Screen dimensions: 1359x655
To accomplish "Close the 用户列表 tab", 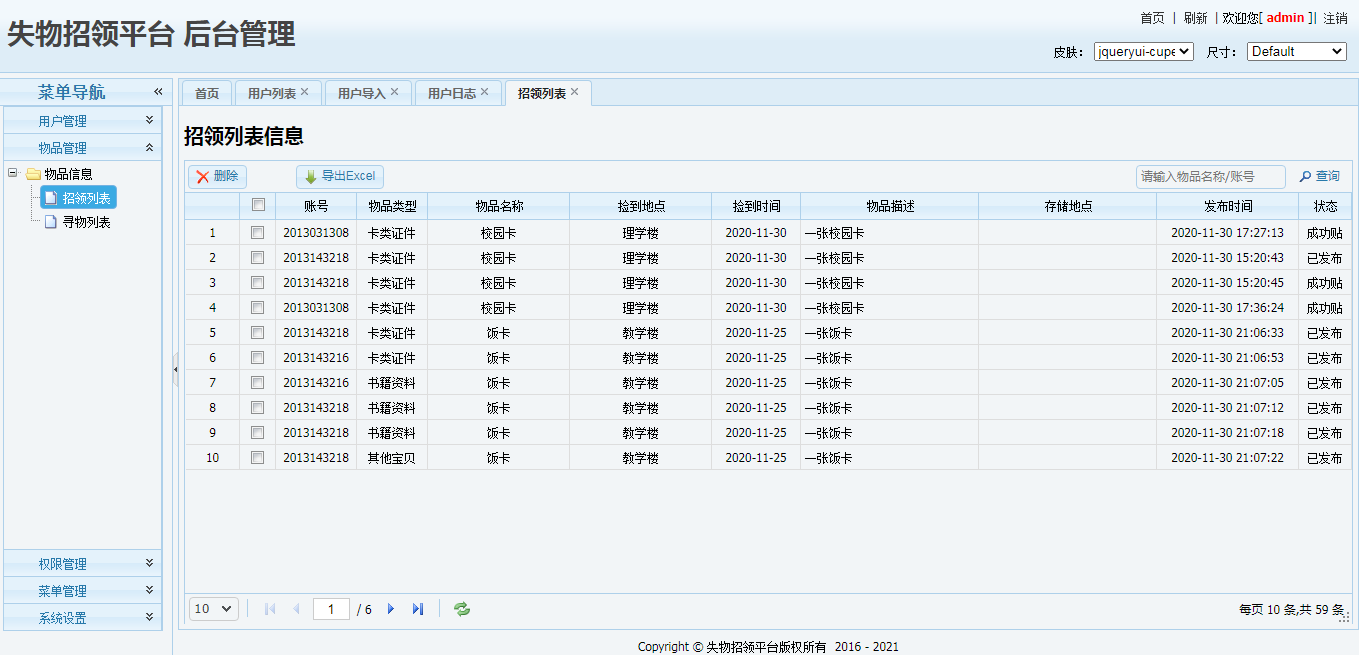I will coord(304,92).
